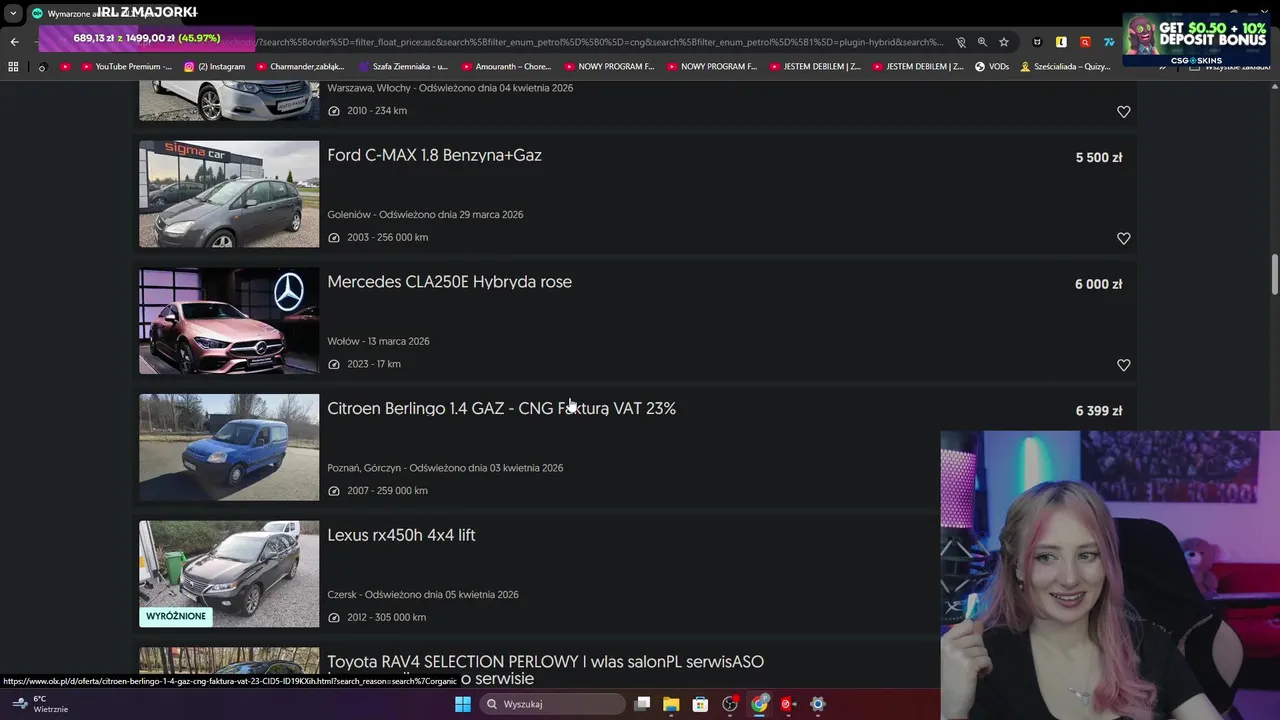Click the 2003 - 256 000 km text
This screenshot has width=1280, height=720.
point(387,238)
